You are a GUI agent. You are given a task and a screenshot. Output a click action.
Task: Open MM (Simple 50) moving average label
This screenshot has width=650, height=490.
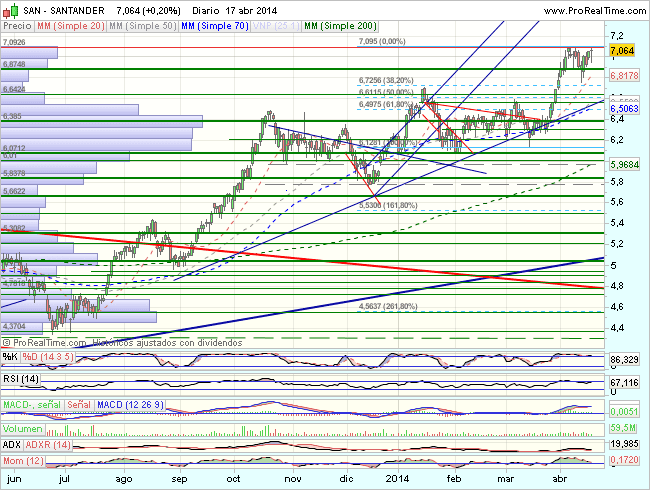click(x=143, y=26)
